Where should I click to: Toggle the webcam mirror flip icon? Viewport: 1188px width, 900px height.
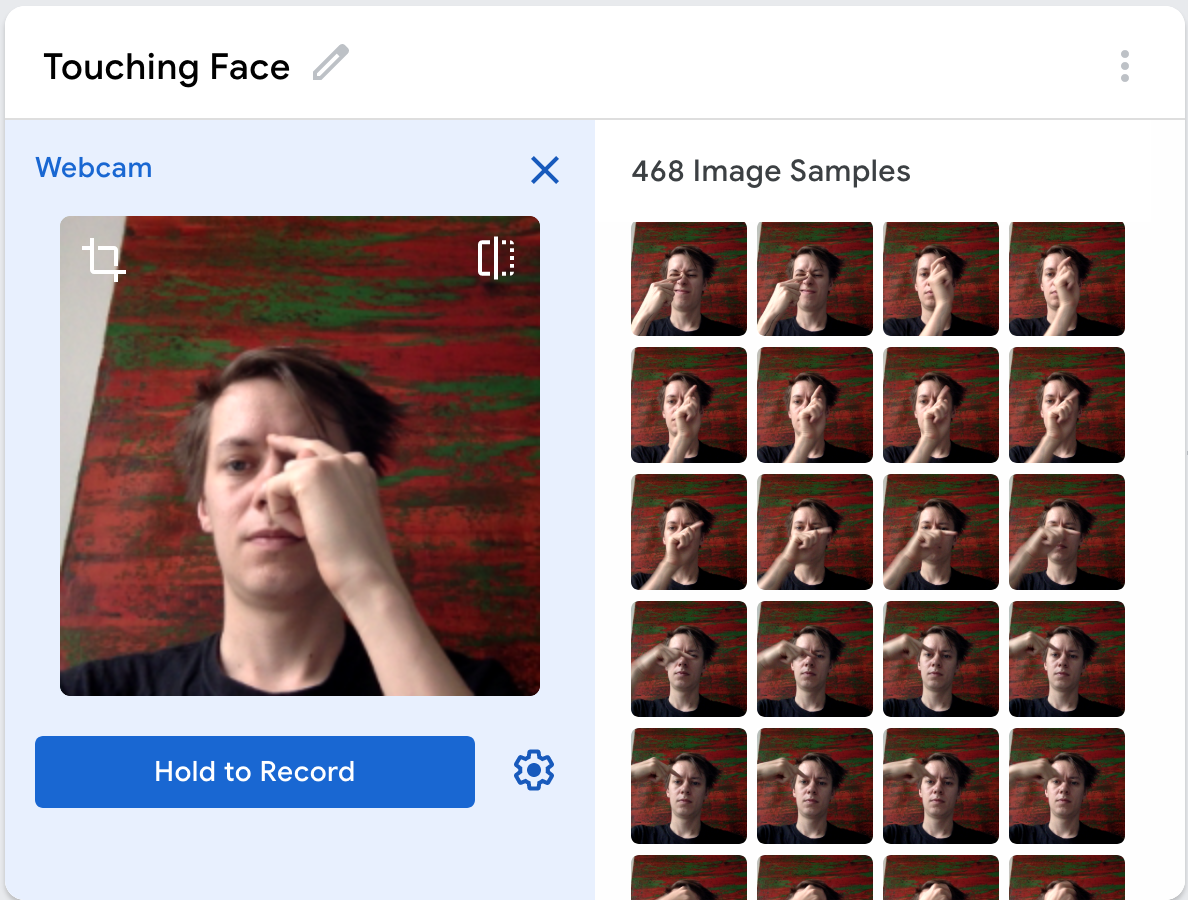click(x=496, y=258)
